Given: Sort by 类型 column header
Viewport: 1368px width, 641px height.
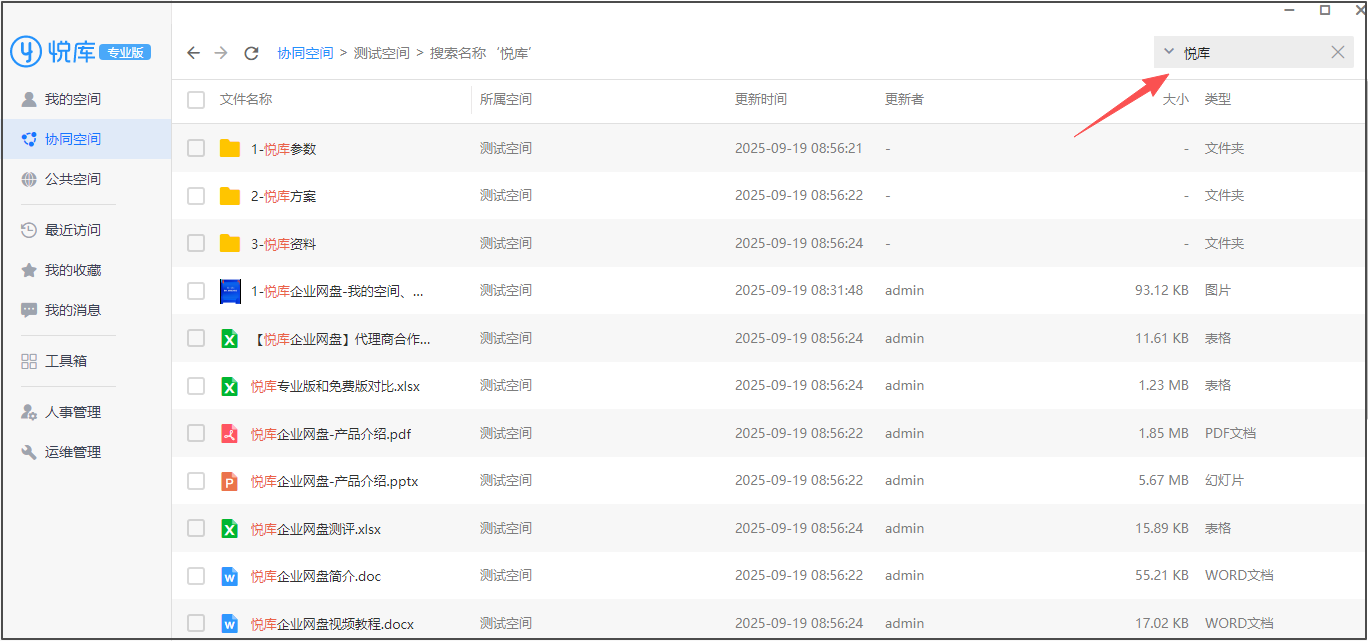Looking at the screenshot, I should 1218,99.
